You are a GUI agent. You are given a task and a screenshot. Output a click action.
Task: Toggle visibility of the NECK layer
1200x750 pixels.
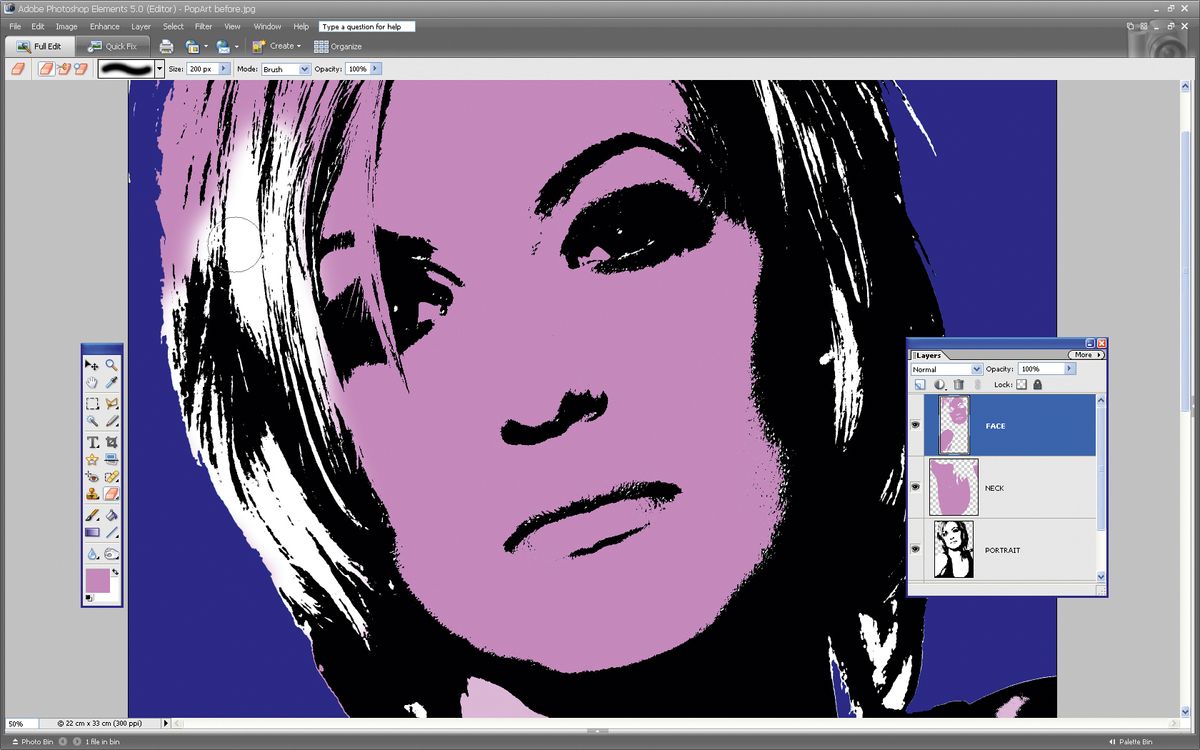point(915,487)
